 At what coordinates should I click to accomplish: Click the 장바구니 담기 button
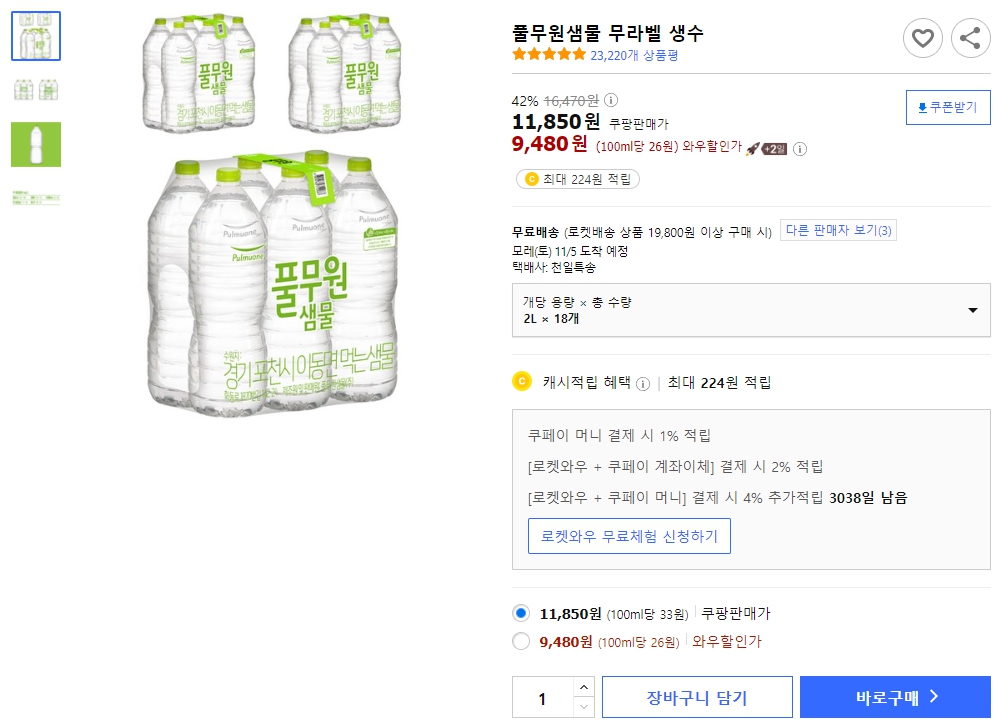click(697, 696)
